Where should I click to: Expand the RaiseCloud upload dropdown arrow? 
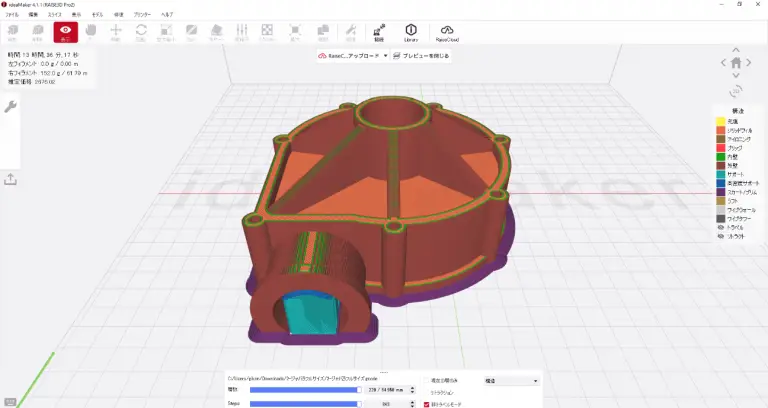(385, 56)
